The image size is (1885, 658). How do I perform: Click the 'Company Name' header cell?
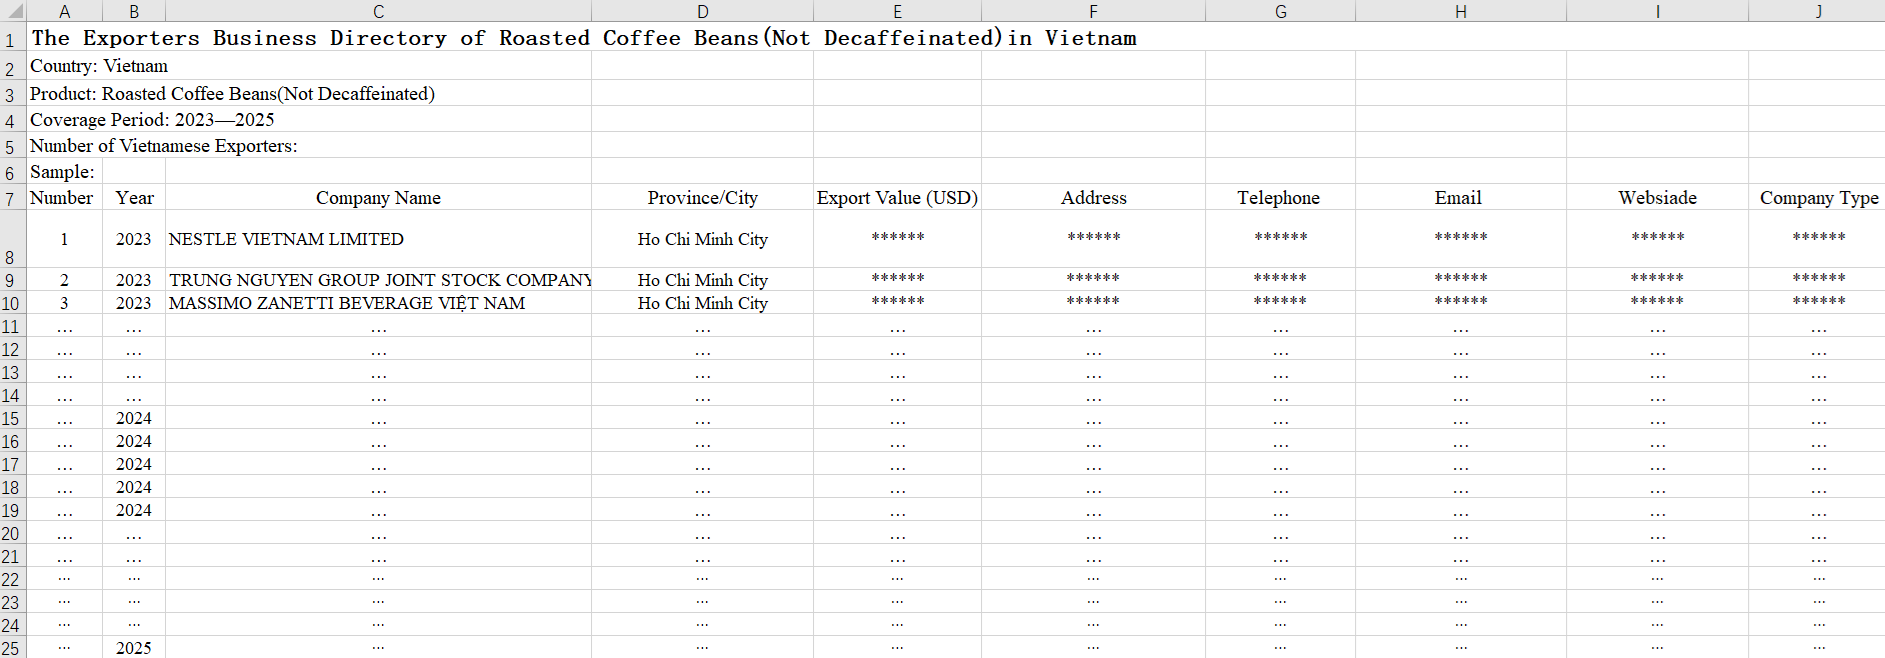pyautogui.click(x=378, y=198)
